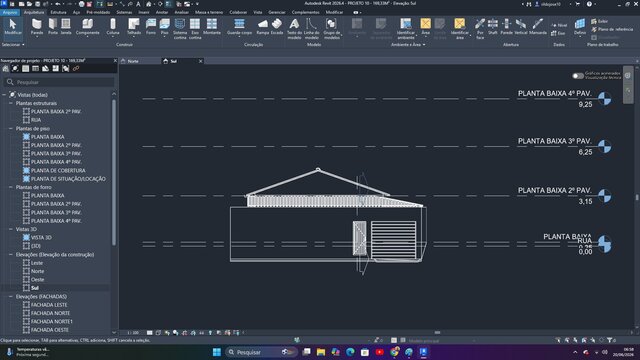Switch to the Gerenciar ribbon tab
Image resolution: width=640 pixels, height=360 pixels.
(x=277, y=12)
